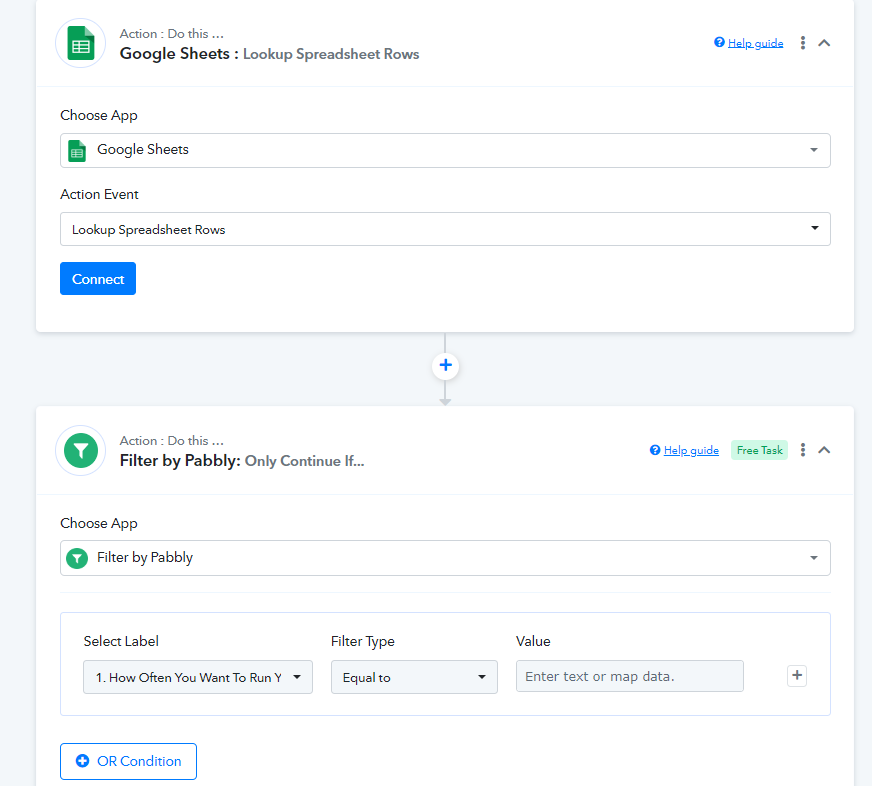Image resolution: width=872 pixels, height=786 pixels.
Task: Collapse the Filter by Pabbly action step
Action: click(x=824, y=450)
